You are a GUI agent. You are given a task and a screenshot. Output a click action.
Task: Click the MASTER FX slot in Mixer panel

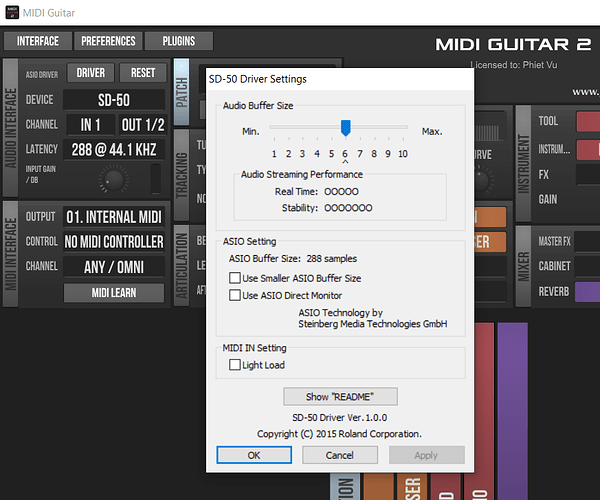[587, 241]
